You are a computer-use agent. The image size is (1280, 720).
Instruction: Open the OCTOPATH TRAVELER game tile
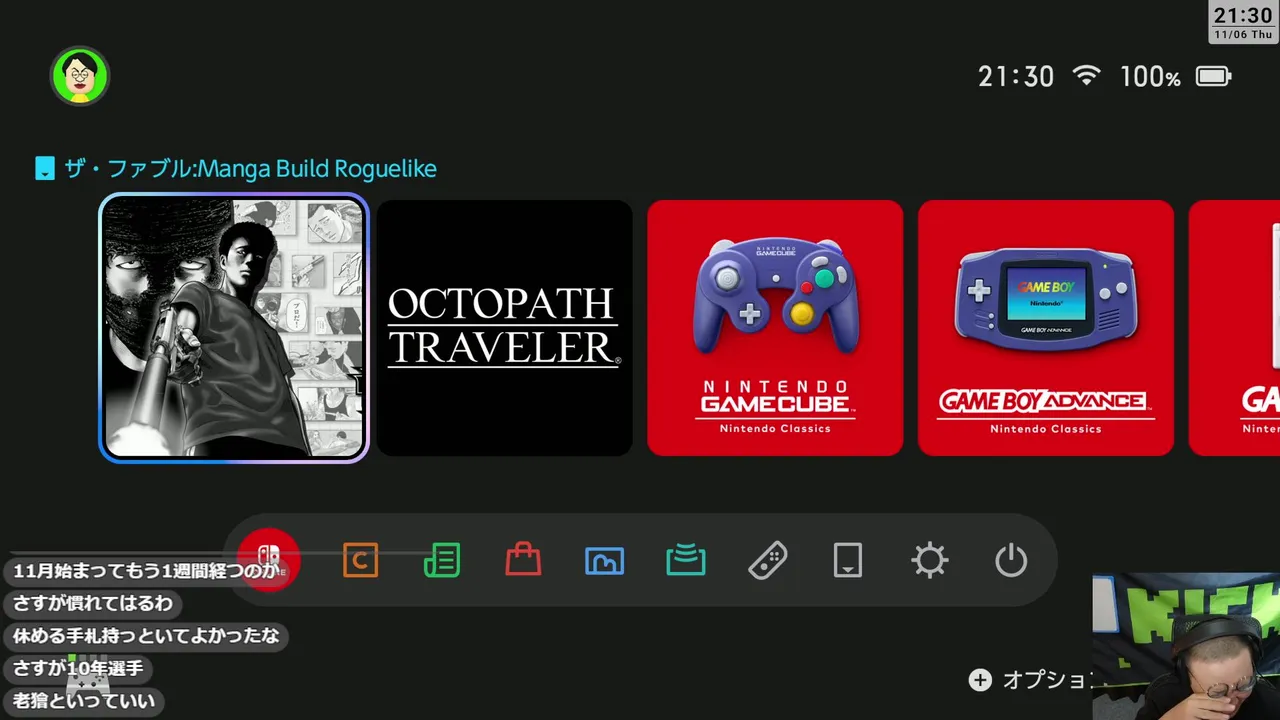[504, 328]
